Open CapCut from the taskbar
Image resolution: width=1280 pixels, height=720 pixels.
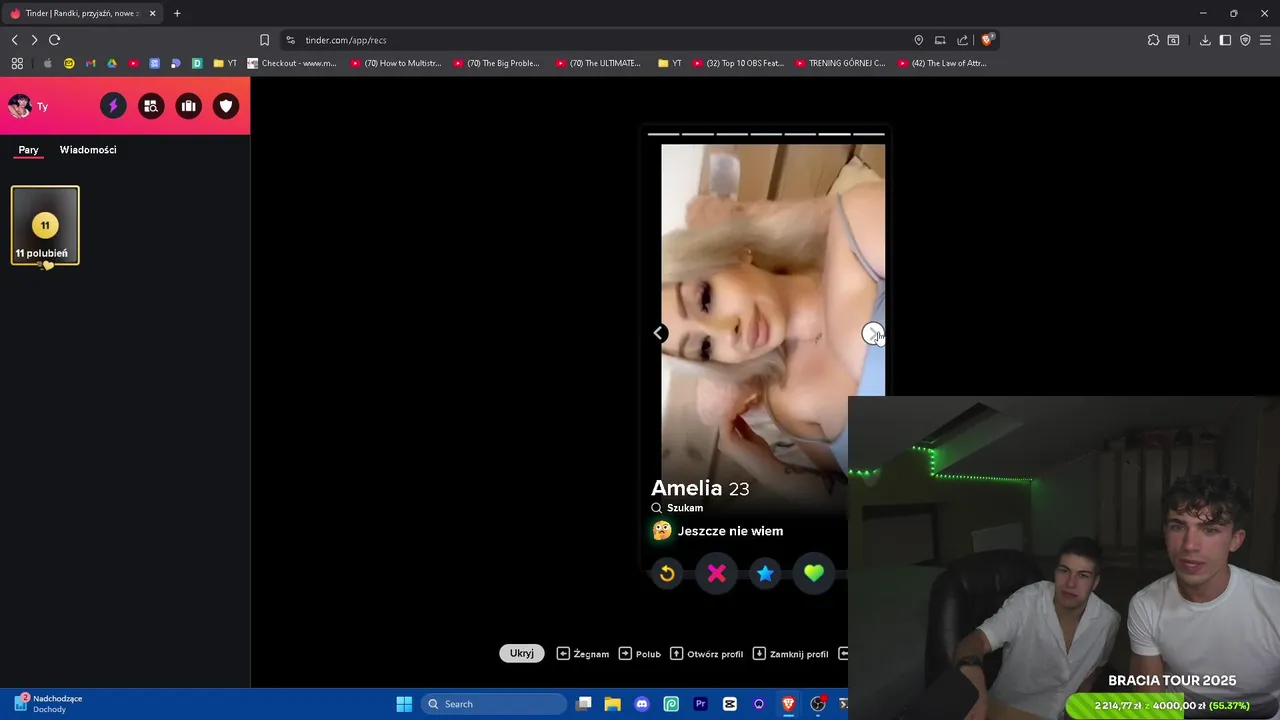point(730,704)
